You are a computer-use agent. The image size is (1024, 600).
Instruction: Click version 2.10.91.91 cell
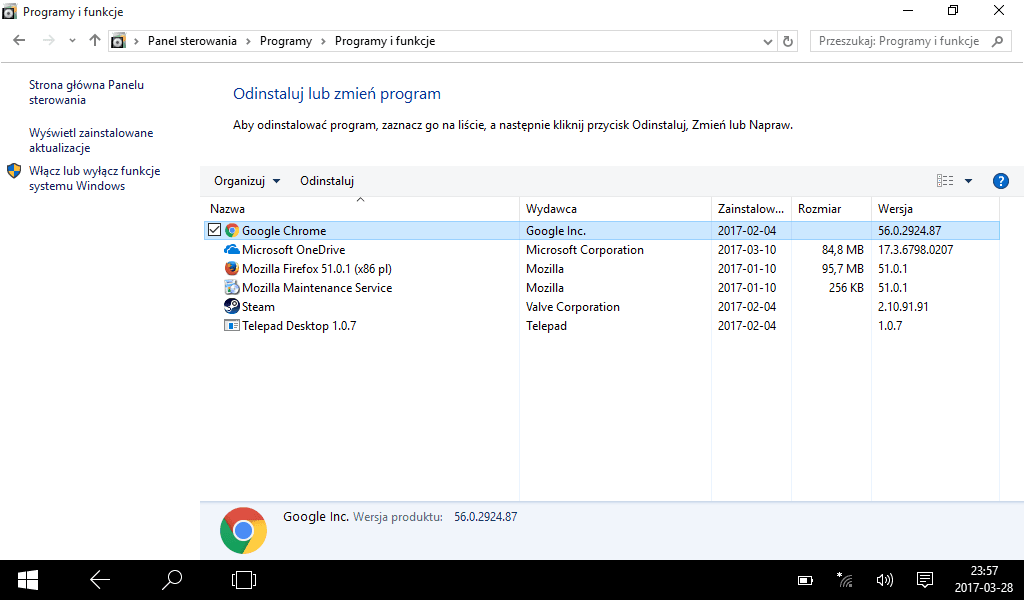903,307
